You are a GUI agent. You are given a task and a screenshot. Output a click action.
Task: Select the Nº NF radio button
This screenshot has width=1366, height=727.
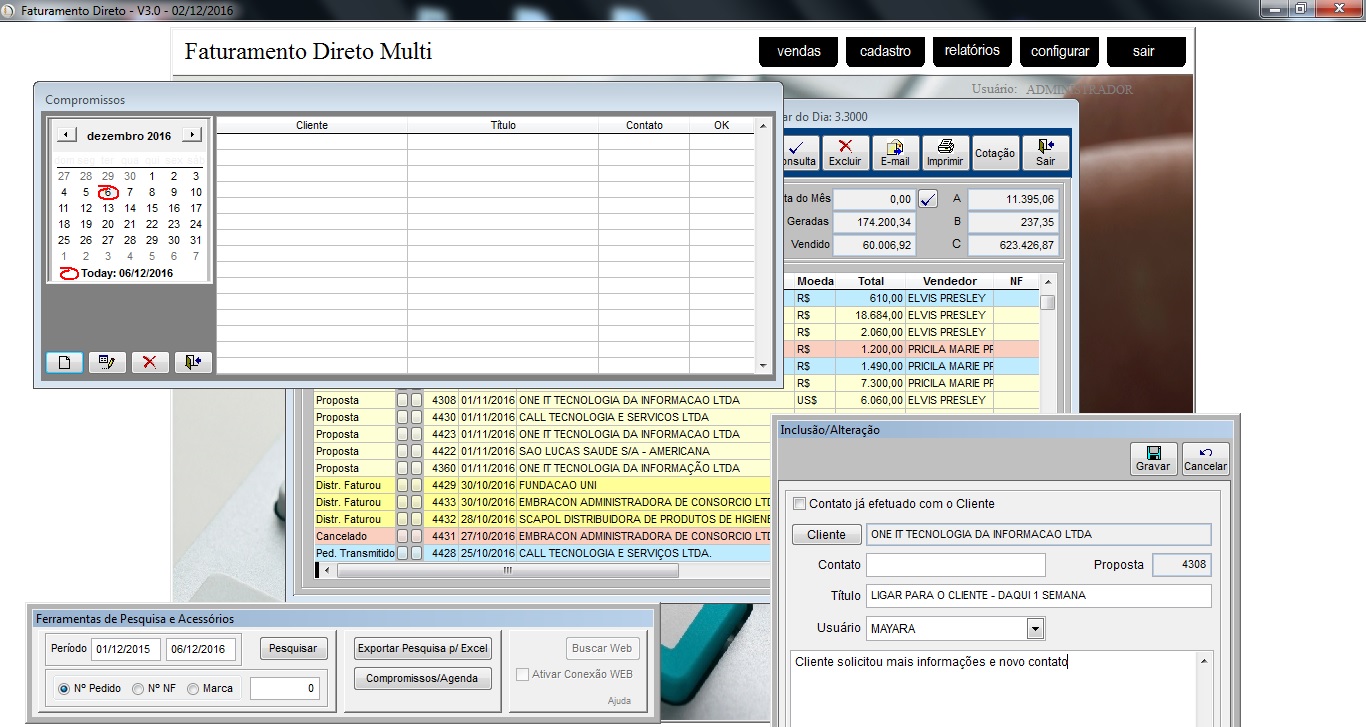[x=139, y=688]
